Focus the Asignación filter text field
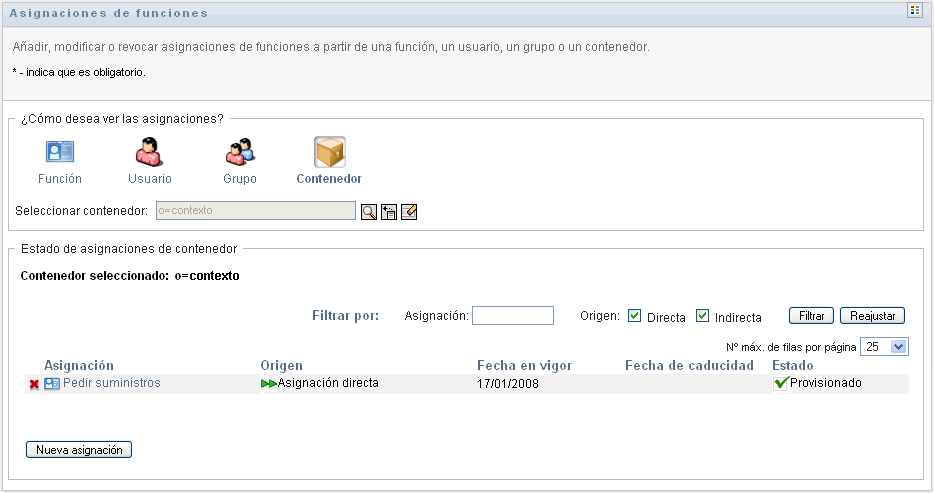This screenshot has height=493, width=934. pyautogui.click(x=512, y=316)
